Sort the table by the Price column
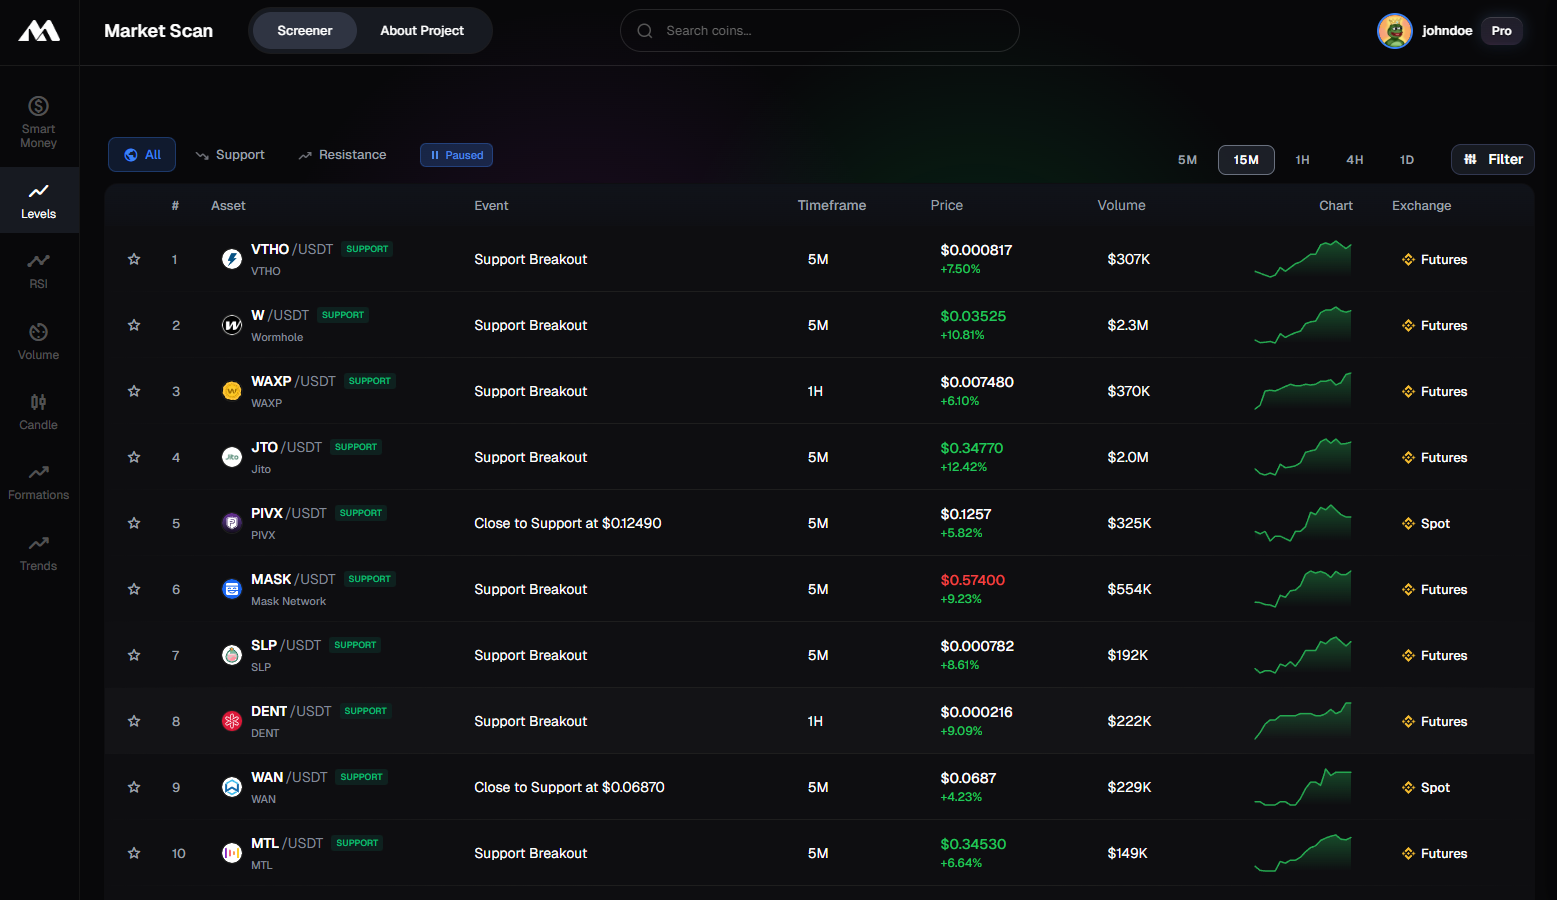The width and height of the screenshot is (1557, 900). tap(946, 205)
